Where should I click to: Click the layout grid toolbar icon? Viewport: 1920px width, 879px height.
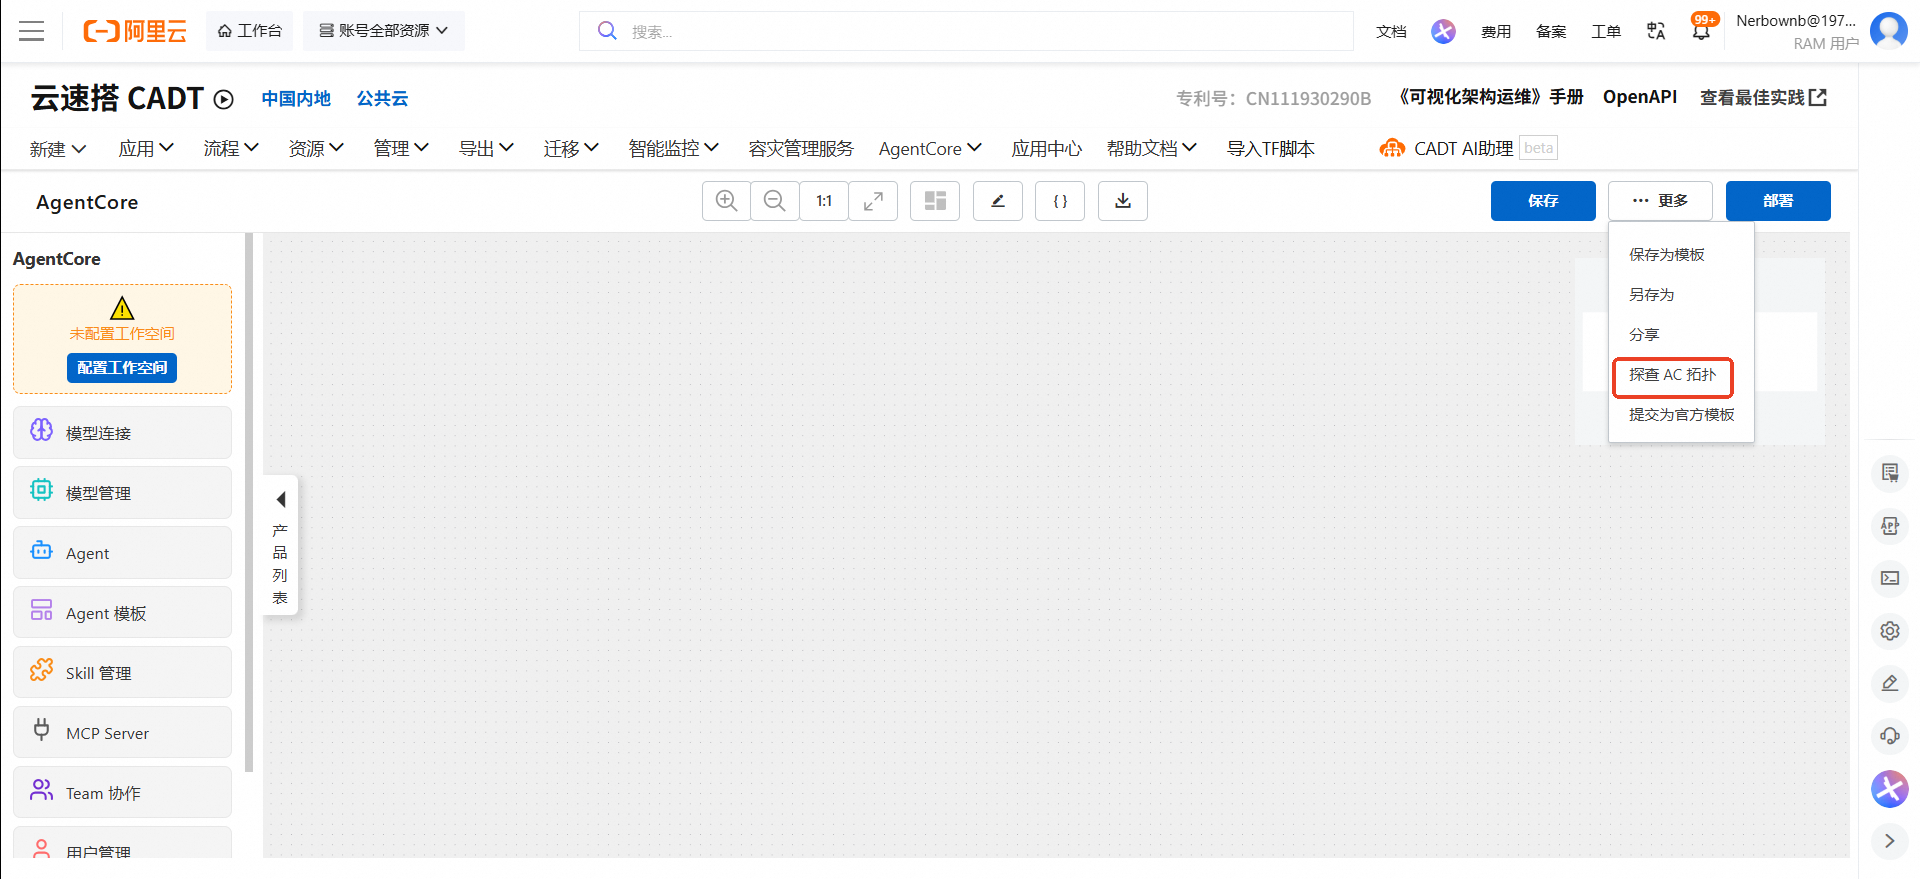(935, 201)
